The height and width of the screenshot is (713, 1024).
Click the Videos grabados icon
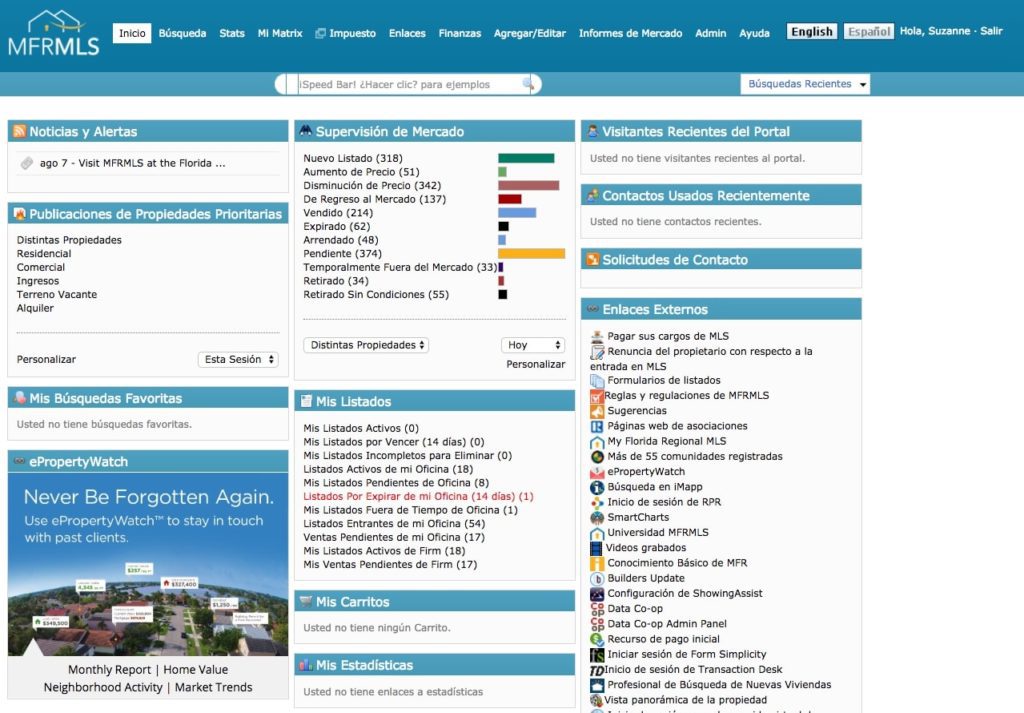pos(598,548)
